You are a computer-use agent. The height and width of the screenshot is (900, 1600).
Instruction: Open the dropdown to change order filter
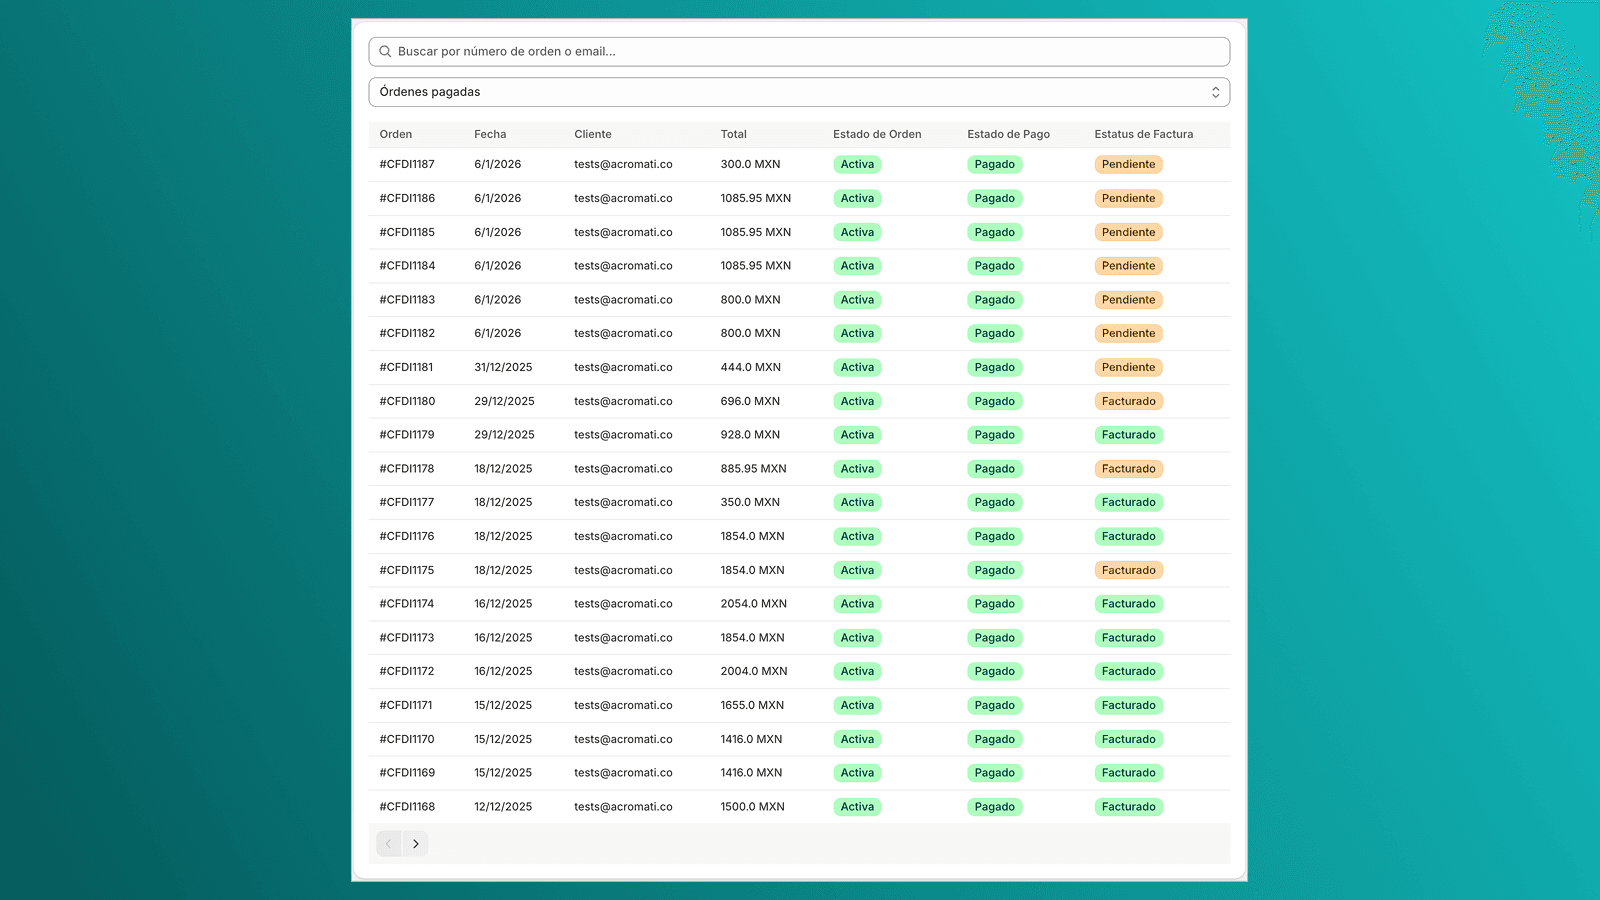[800, 91]
